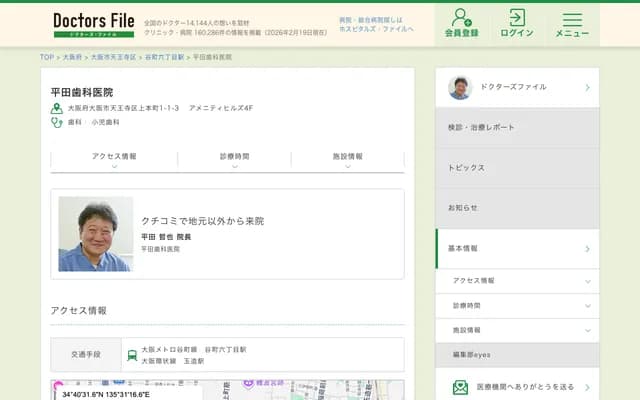Screen dimensions: 640x400
Task: Open the メニュー hamburger menu
Action: coord(572,24)
